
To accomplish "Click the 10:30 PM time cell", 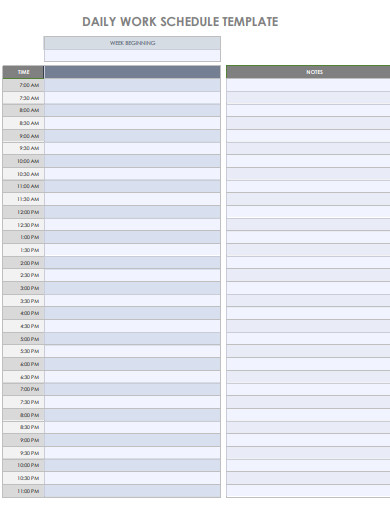I will point(23,478).
